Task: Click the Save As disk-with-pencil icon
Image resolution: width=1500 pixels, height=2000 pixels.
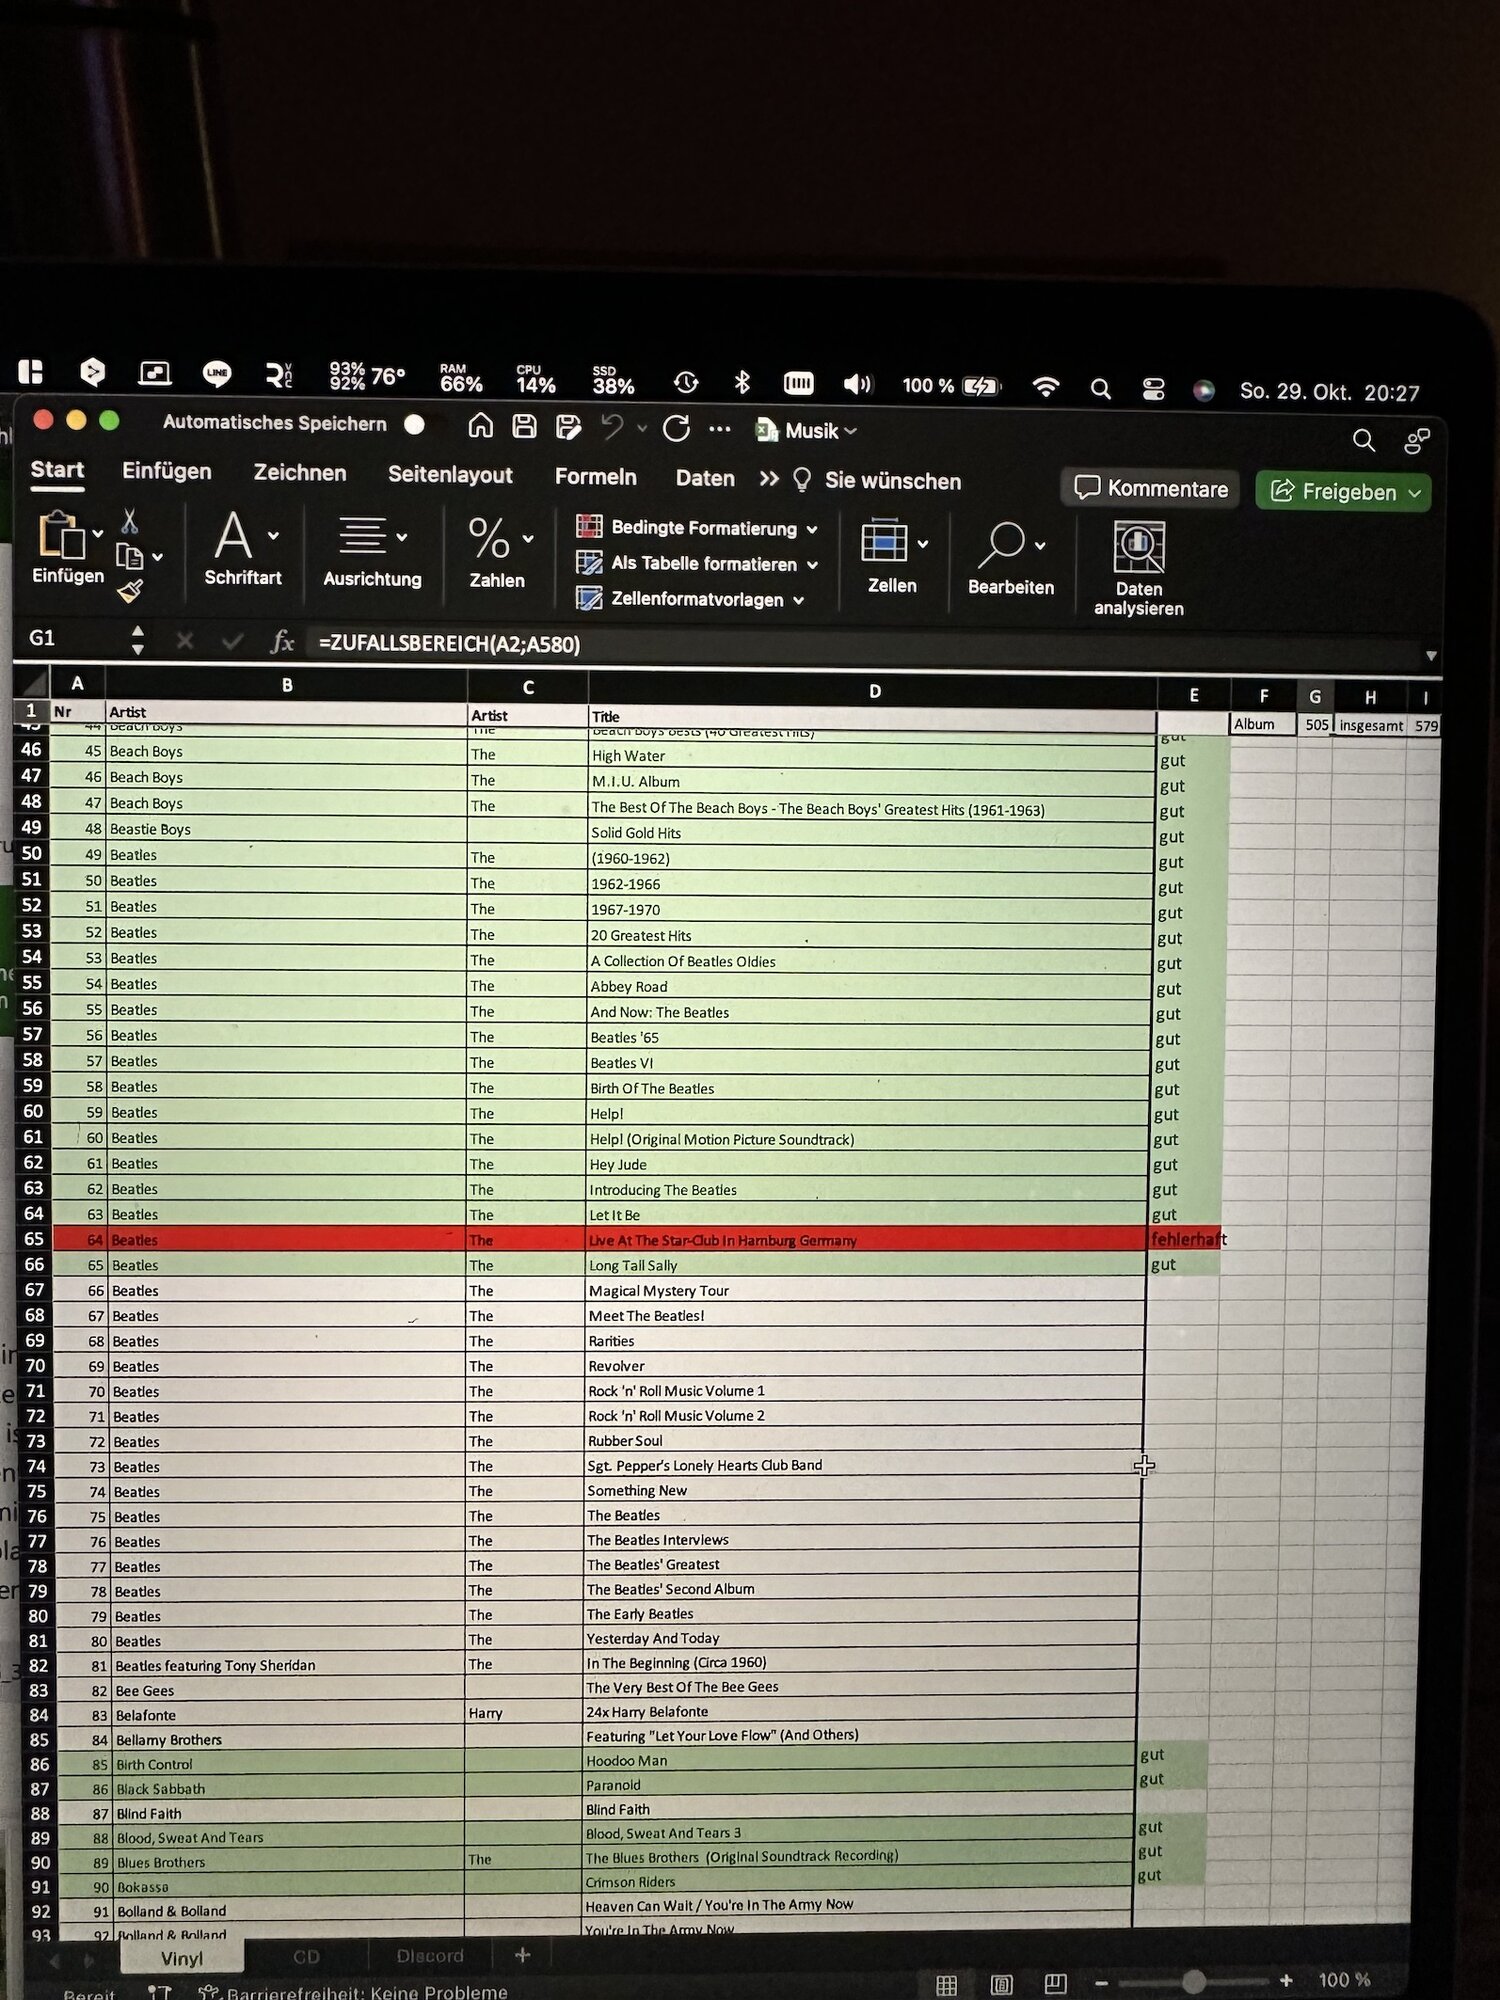Action: click(x=568, y=428)
